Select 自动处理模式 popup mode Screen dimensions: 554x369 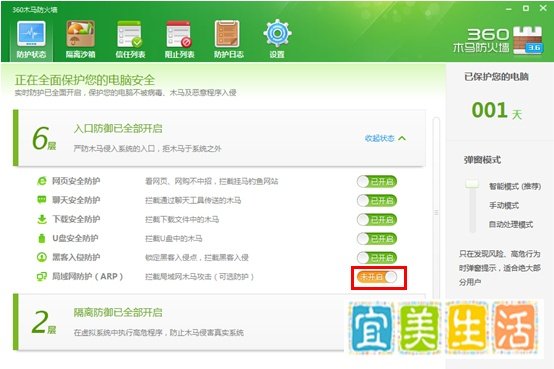[511, 224]
